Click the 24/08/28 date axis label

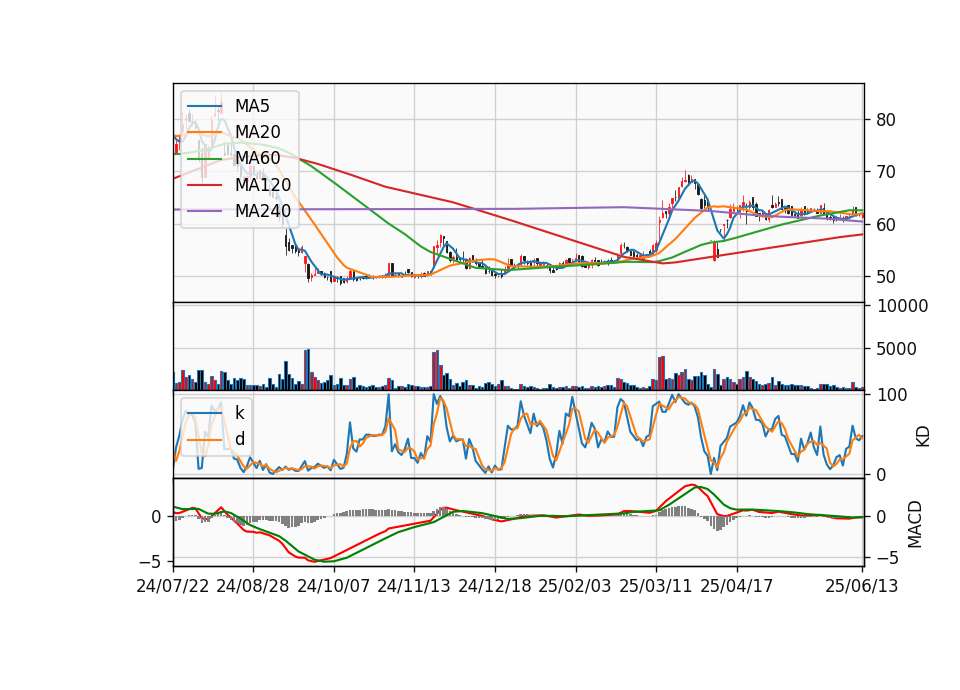tap(253, 586)
